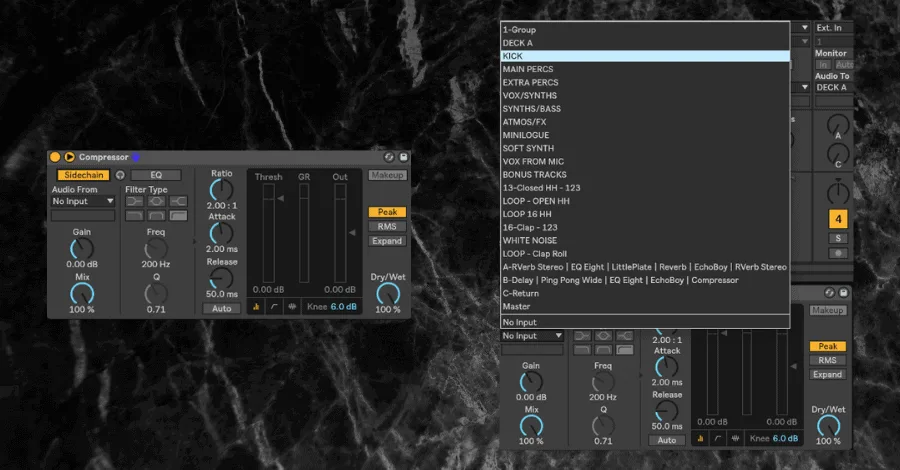Show transfer curve view in right Compressor
The image size is (900, 470).
tap(718, 438)
